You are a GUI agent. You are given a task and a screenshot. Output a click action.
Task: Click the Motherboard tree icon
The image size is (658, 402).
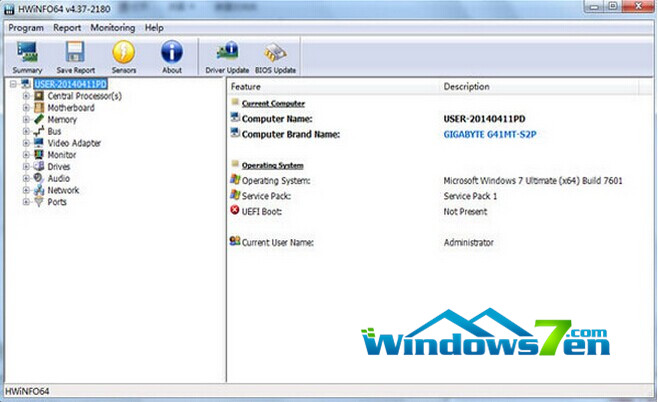coord(39,108)
